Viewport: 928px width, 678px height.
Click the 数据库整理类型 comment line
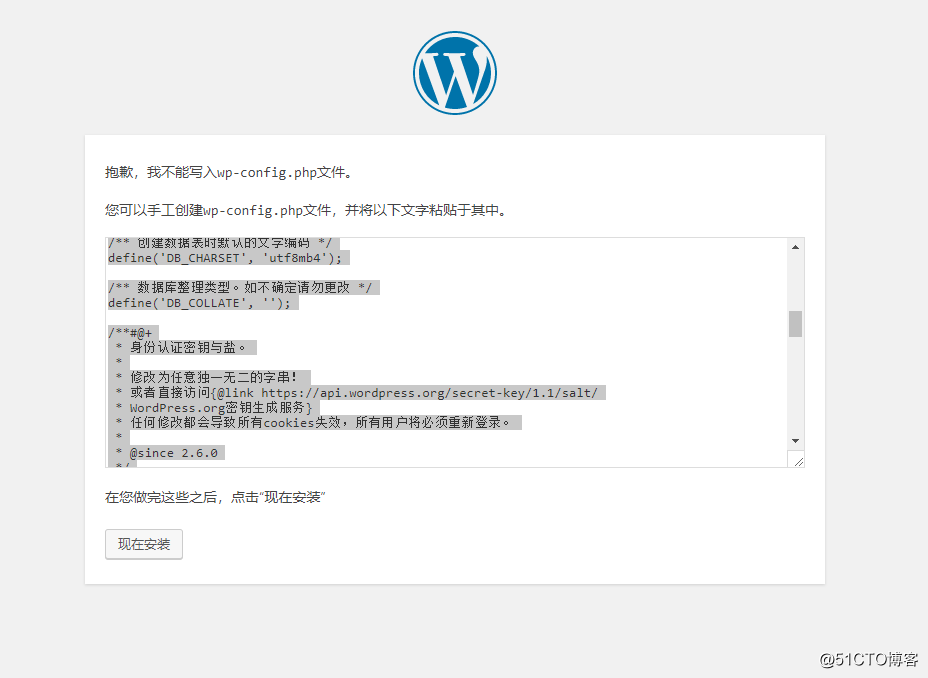pos(240,288)
